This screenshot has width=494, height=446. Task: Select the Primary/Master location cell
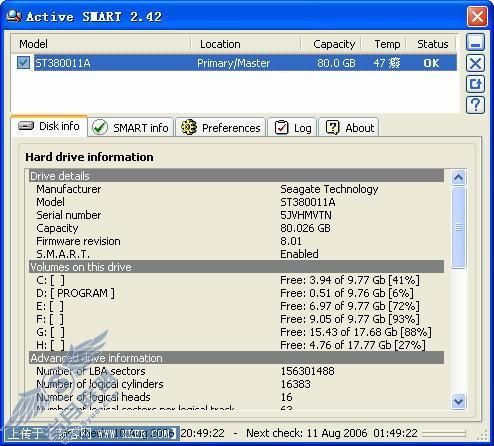[x=233, y=63]
